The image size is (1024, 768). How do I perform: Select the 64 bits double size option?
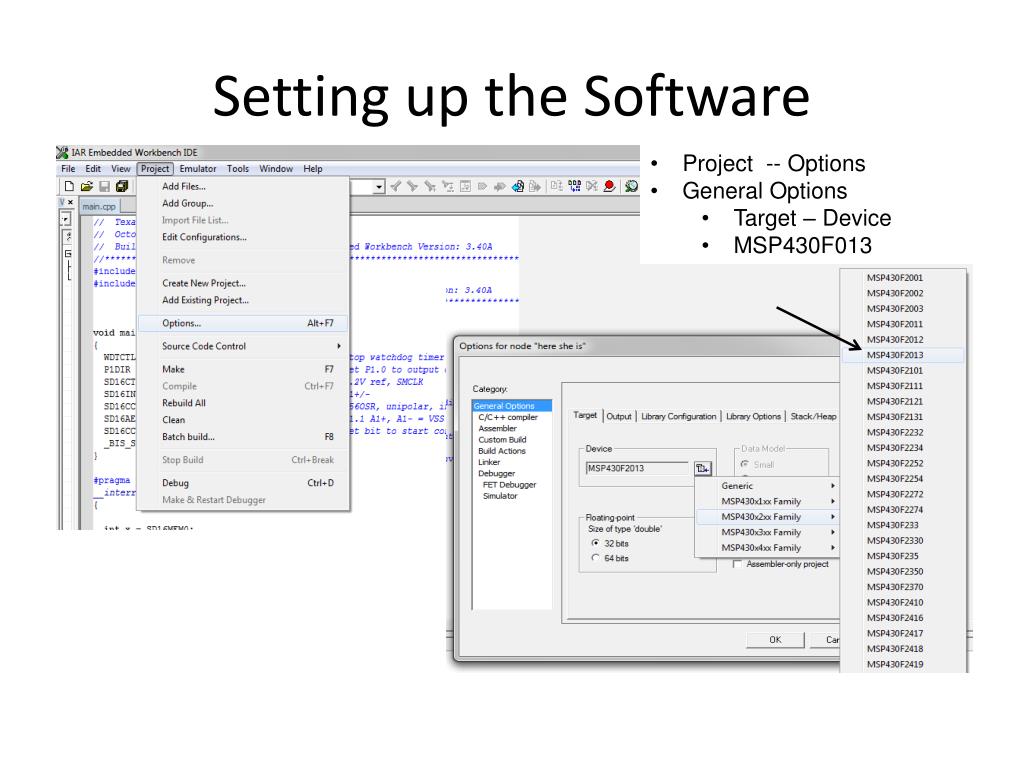(609, 558)
